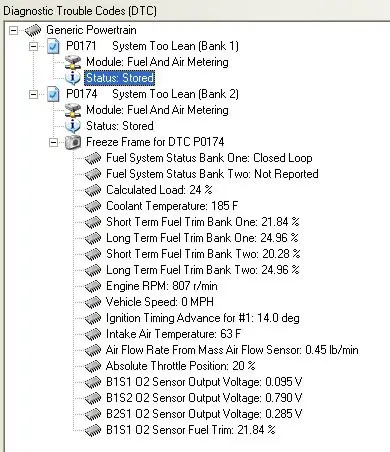Select Fuel System Status Bank Two: Not Reported
The image size is (390, 452).
tap(212, 174)
